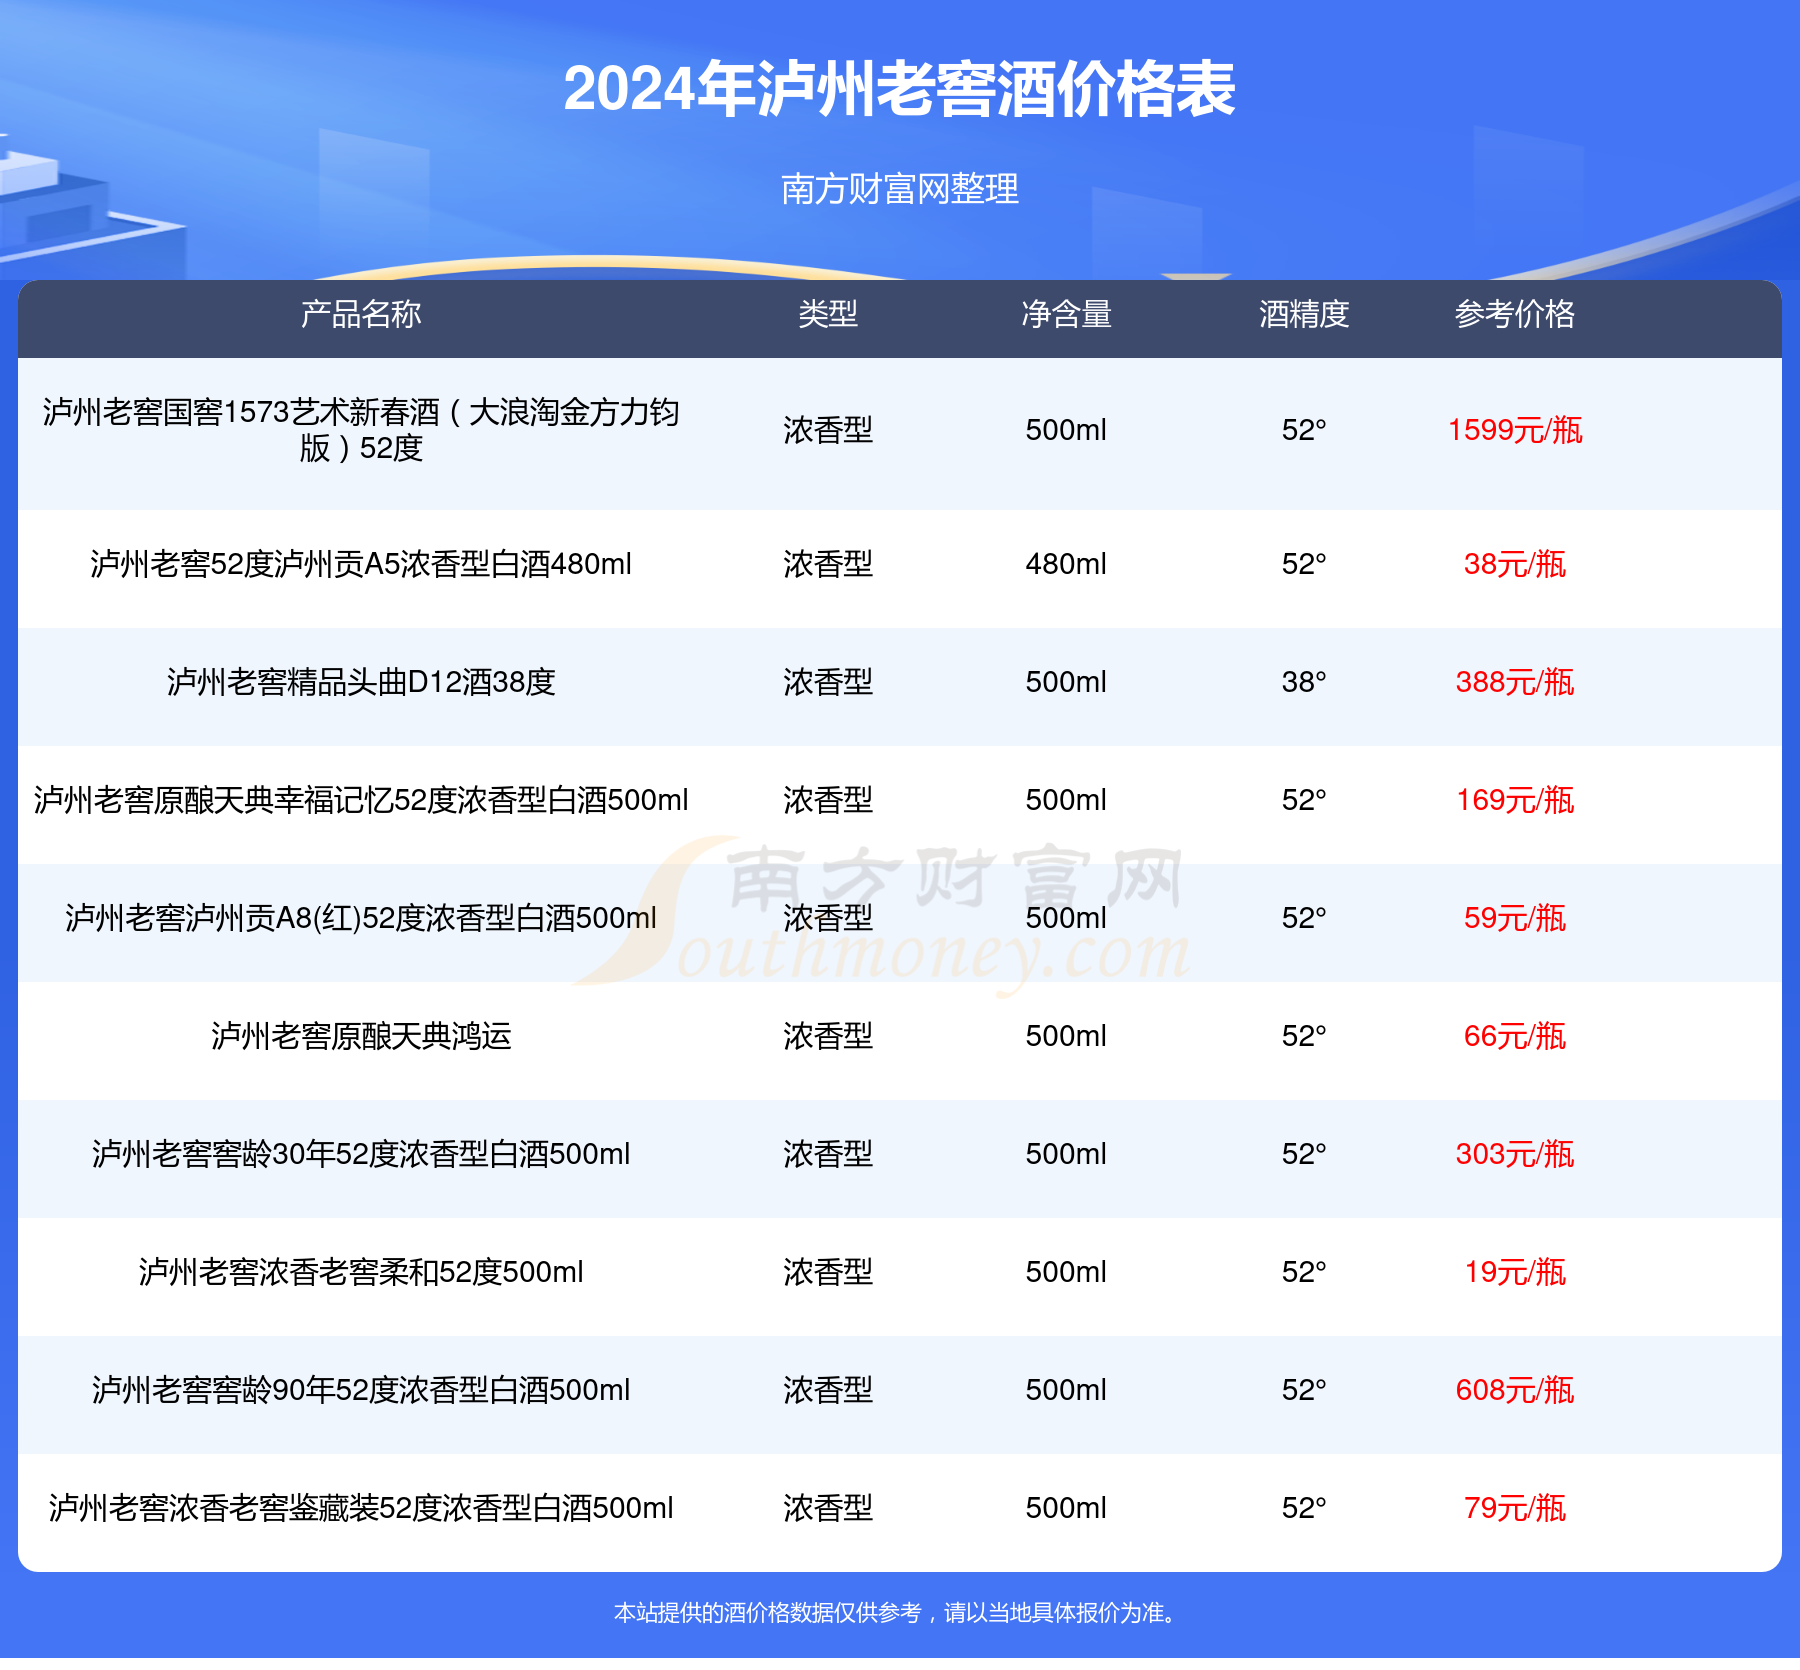1800x1670 pixels.
Task: Click the 参考价格 column header
Action: [1515, 314]
